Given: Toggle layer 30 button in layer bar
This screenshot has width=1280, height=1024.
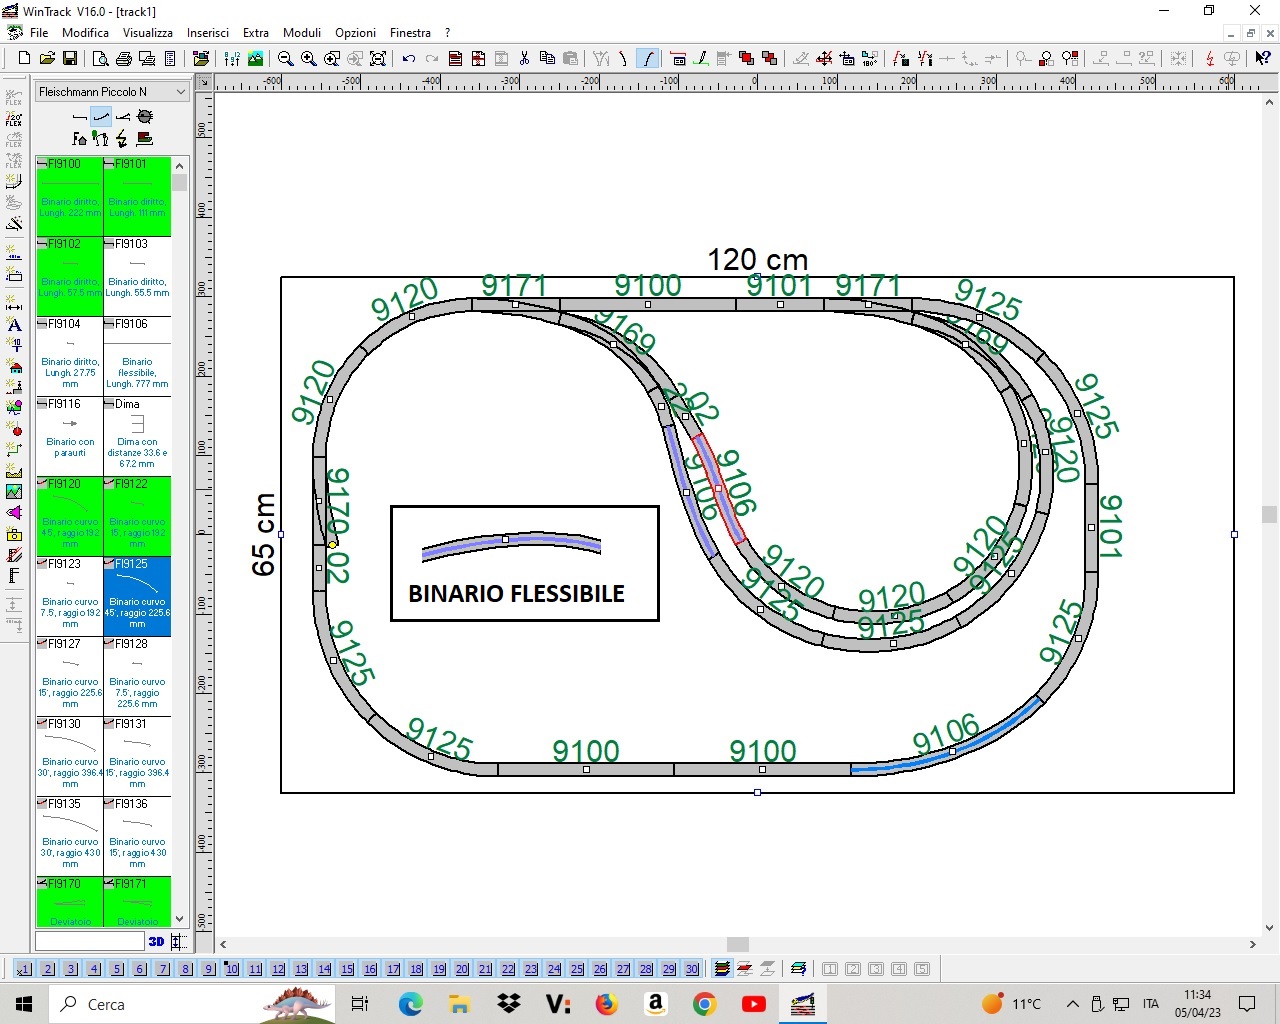Looking at the screenshot, I should 692,969.
